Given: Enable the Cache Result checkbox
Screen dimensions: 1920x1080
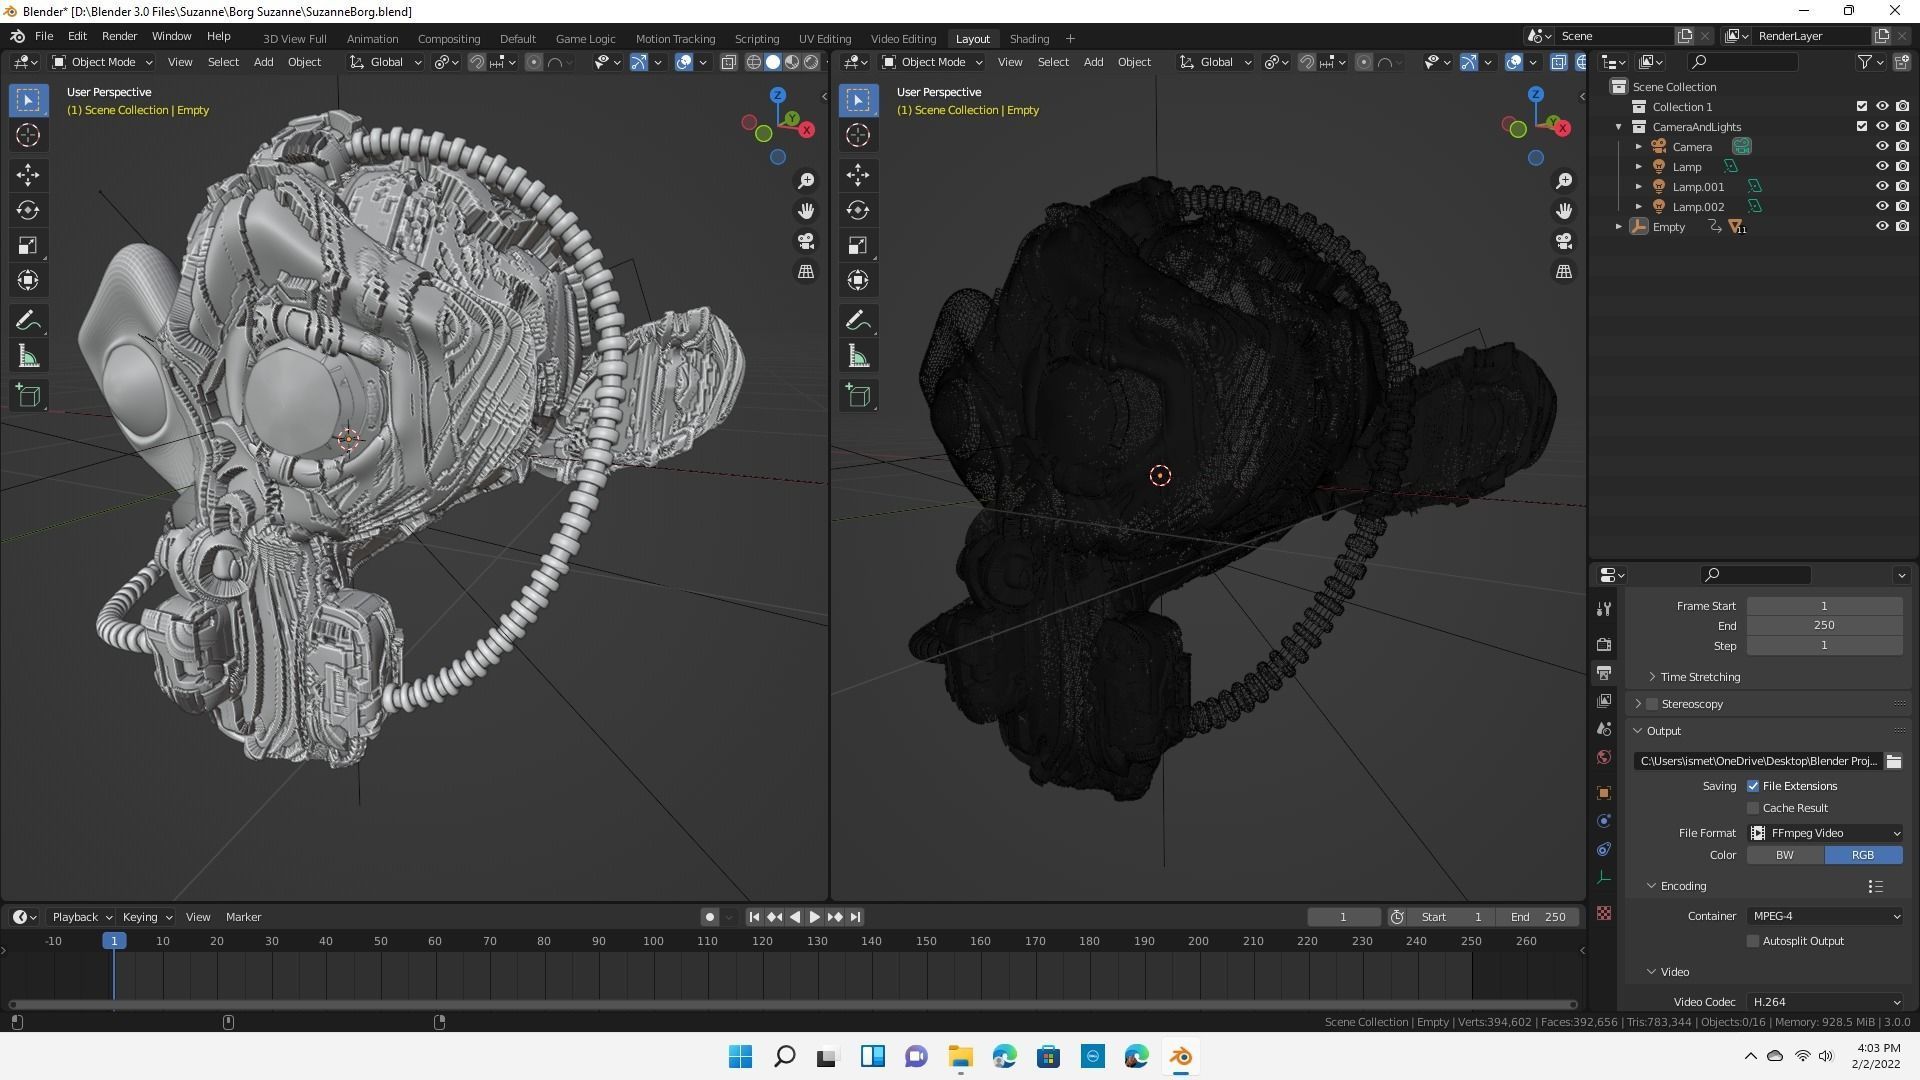Looking at the screenshot, I should (1753, 808).
